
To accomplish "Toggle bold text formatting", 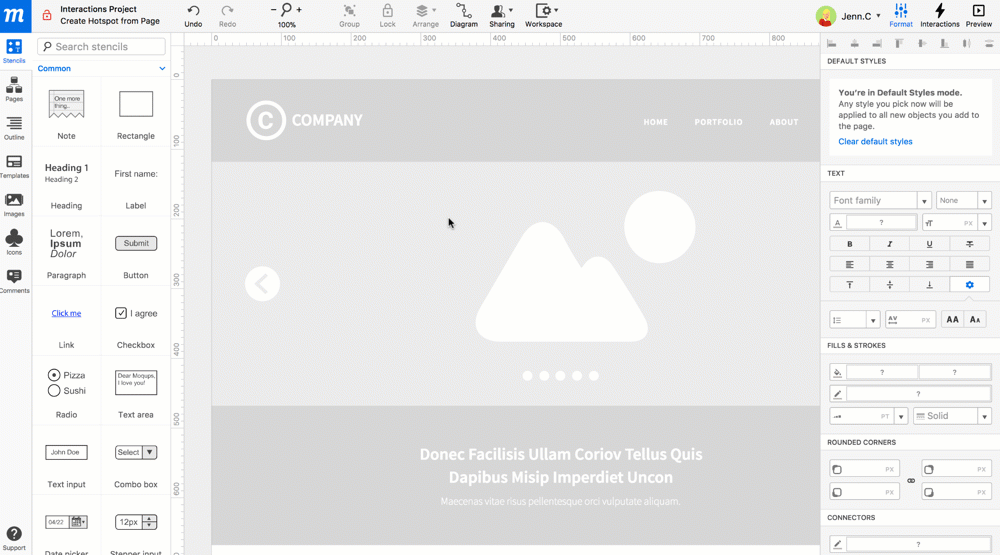I will coord(850,244).
